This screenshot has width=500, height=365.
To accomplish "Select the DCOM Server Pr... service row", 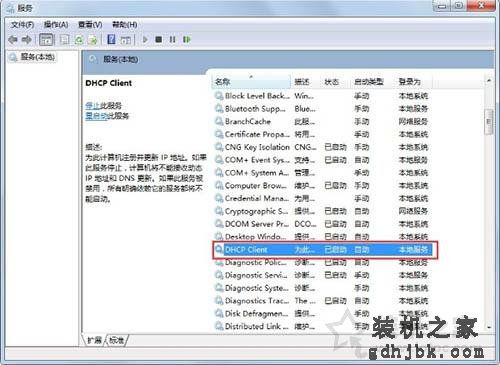I will pos(323,224).
